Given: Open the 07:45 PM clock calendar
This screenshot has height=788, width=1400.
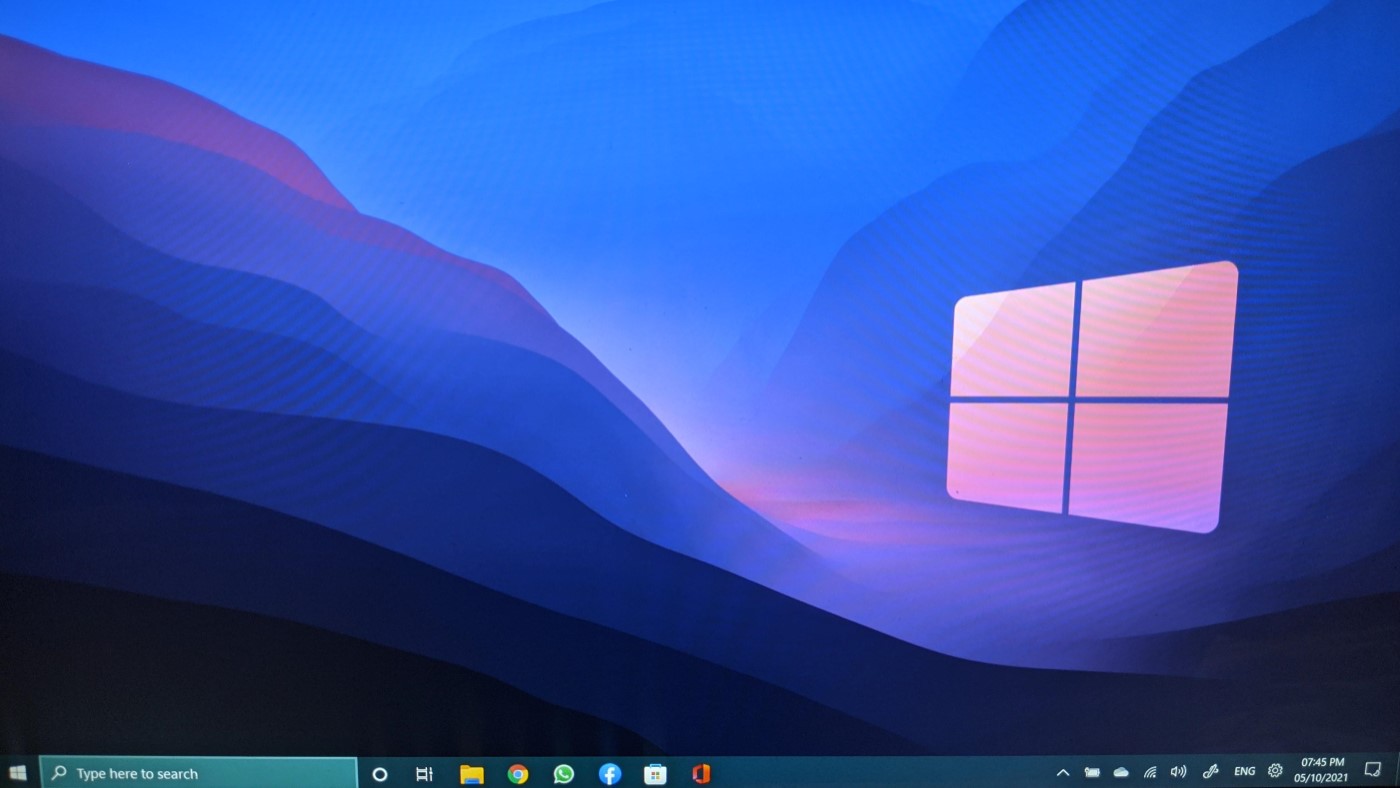Looking at the screenshot, I should click(1322, 770).
